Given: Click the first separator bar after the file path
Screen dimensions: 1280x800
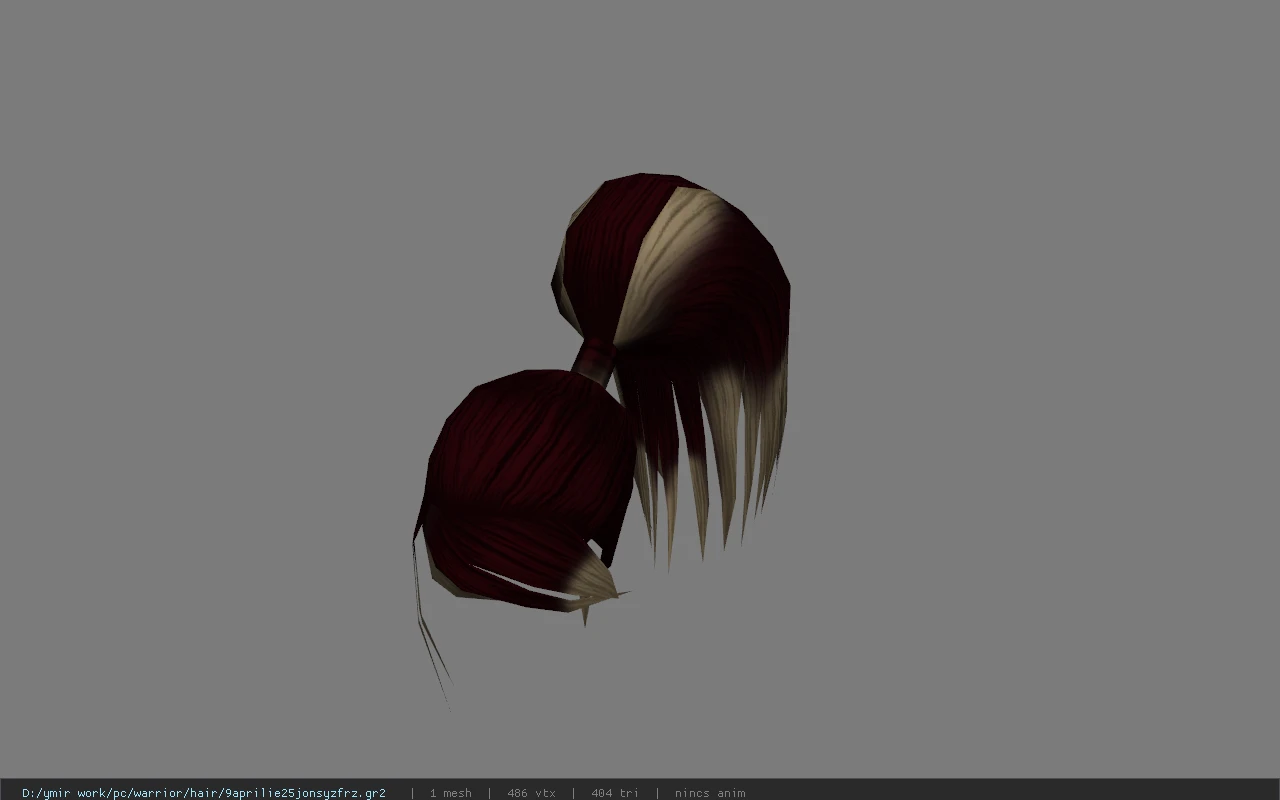Looking at the screenshot, I should pyautogui.click(x=411, y=793).
